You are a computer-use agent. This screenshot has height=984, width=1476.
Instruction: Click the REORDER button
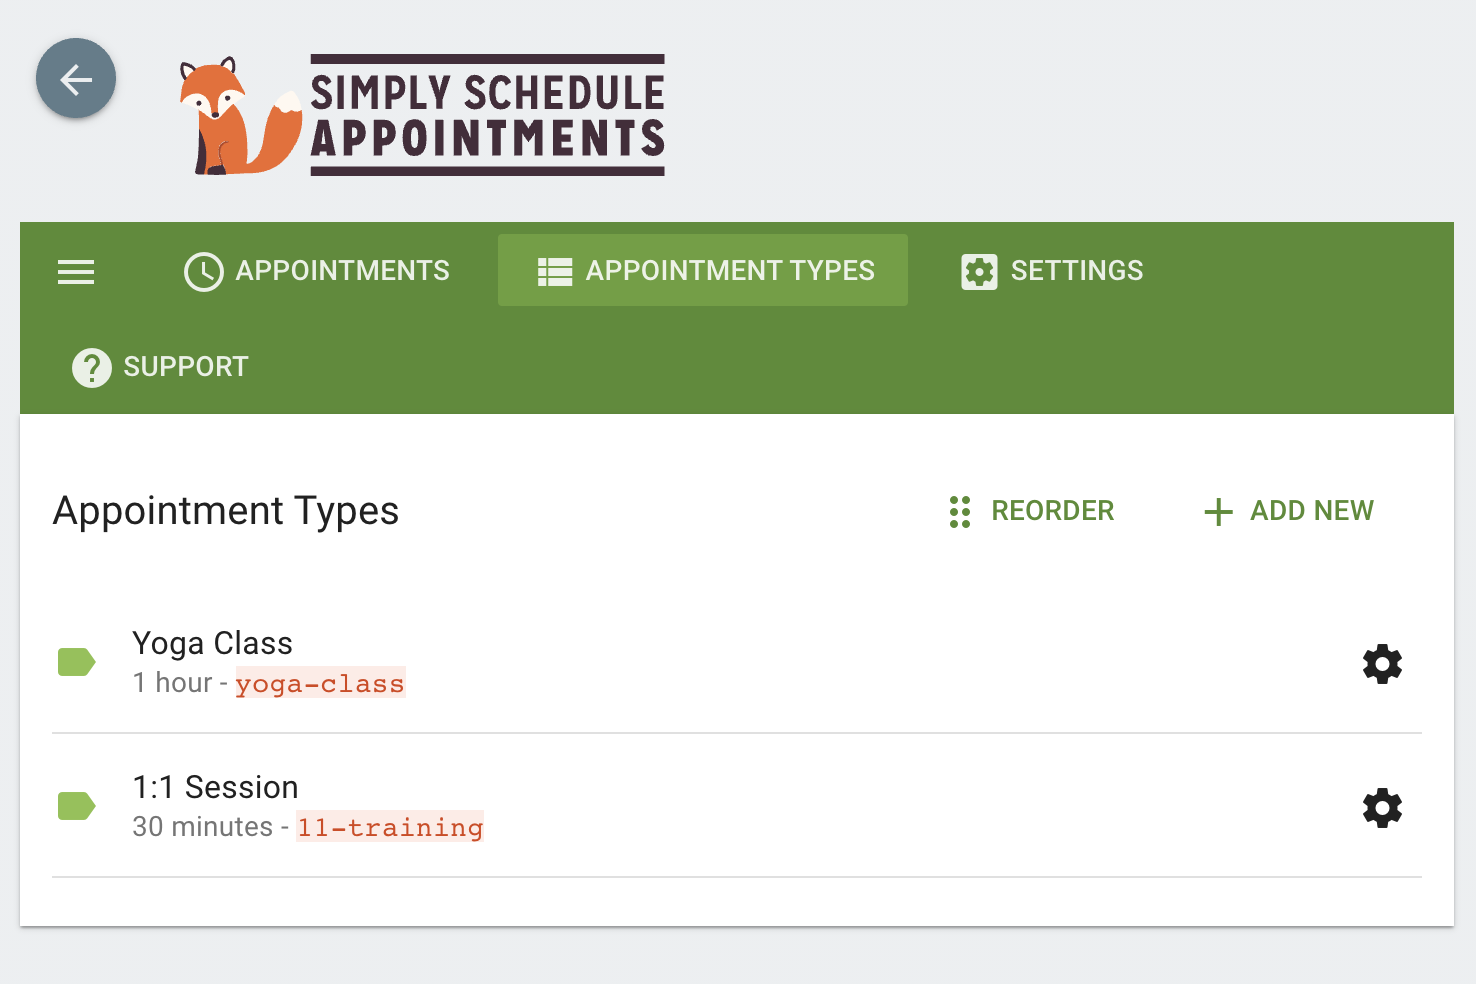[1052, 511]
